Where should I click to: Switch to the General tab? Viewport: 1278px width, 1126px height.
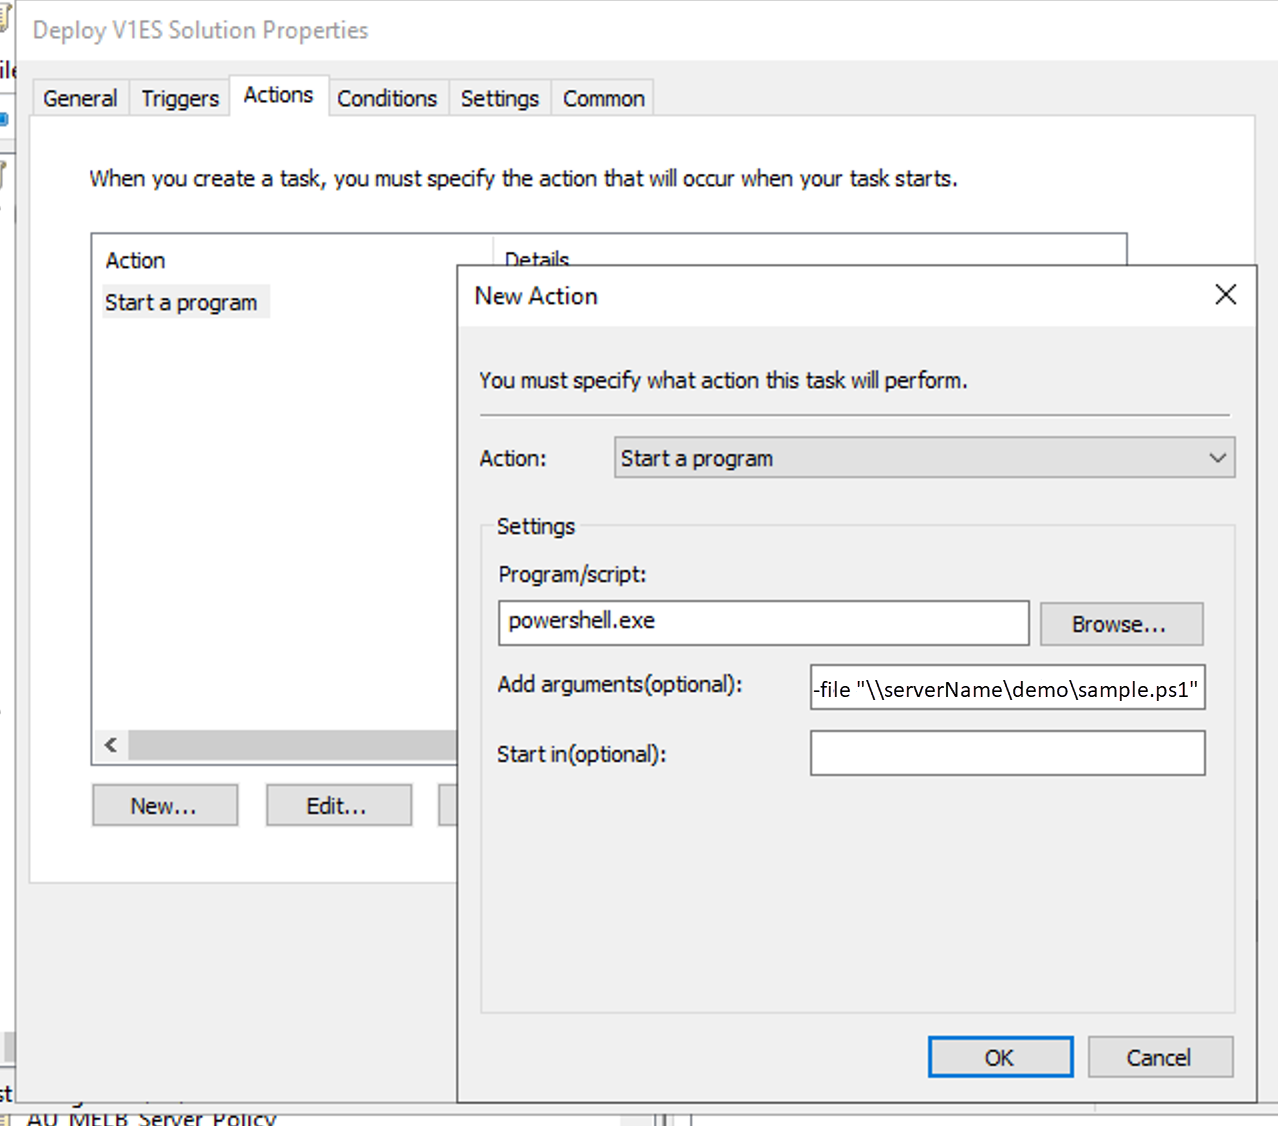79,97
